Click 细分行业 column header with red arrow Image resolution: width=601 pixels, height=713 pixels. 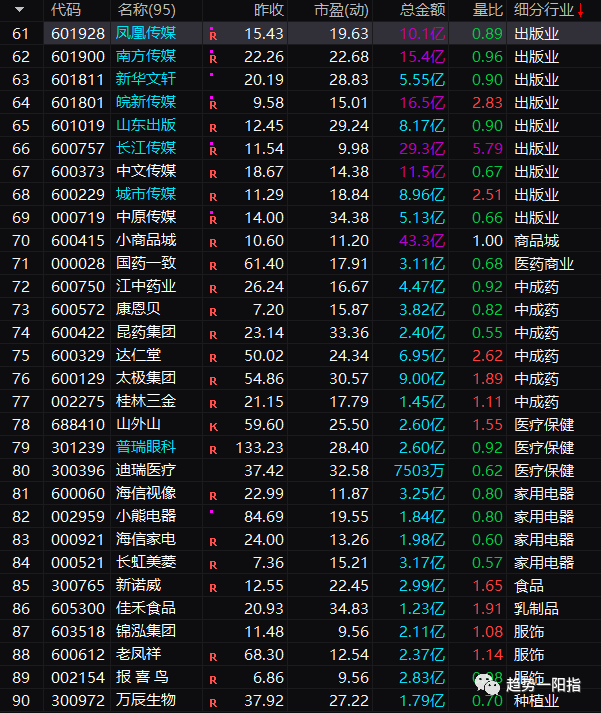coord(549,10)
